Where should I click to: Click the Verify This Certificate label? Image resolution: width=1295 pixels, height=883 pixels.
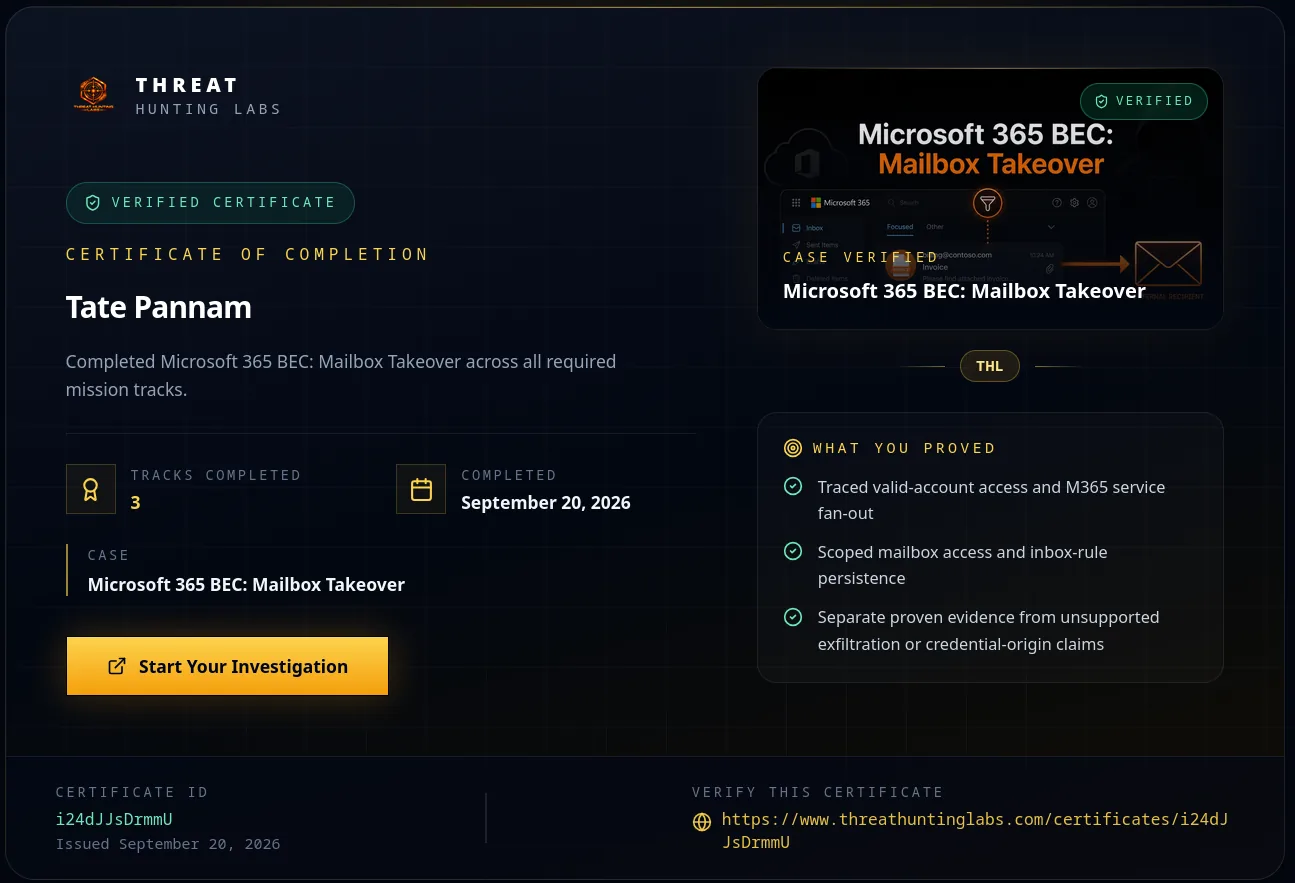point(817,792)
